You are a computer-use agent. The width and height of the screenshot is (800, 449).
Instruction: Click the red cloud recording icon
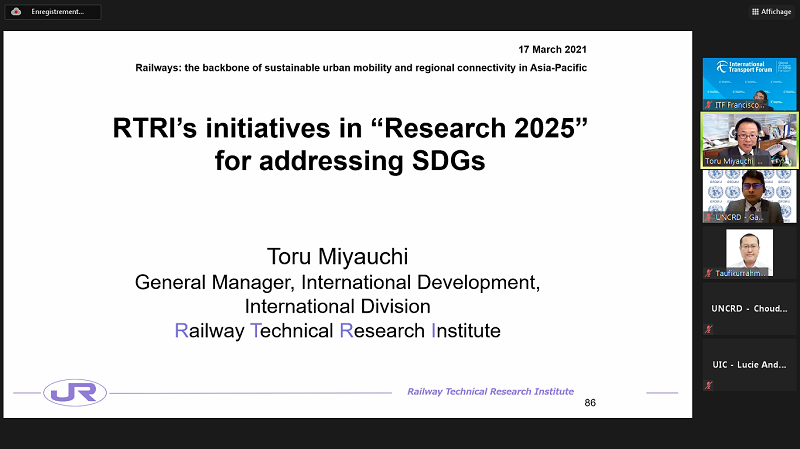(16, 12)
